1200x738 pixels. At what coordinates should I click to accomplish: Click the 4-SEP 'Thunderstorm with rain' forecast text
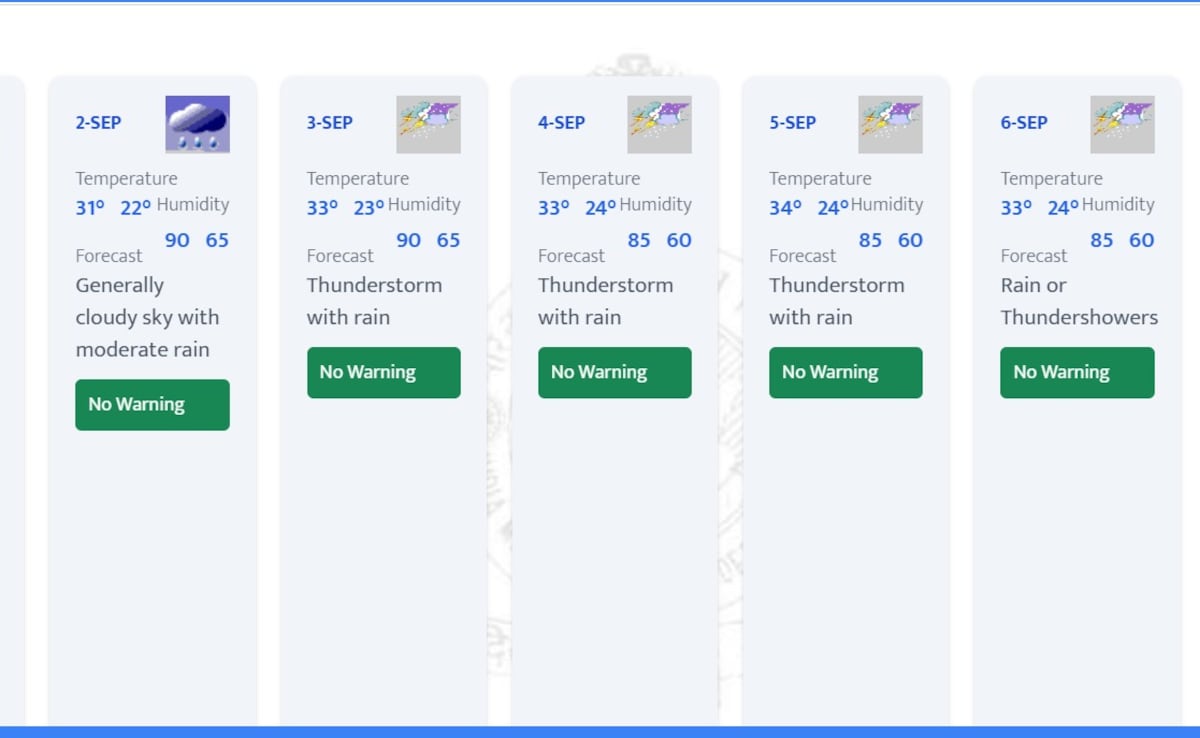coord(605,301)
